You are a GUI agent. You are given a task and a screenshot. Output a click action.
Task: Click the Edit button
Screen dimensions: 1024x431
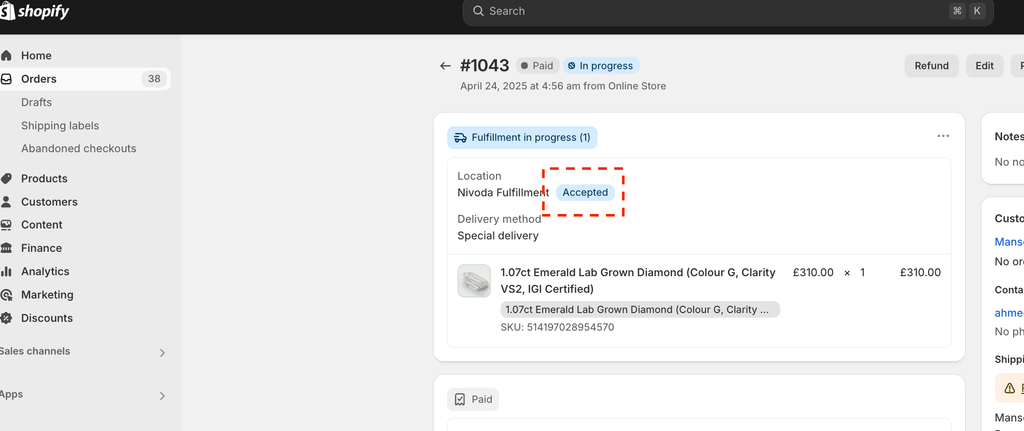pyautogui.click(x=984, y=66)
